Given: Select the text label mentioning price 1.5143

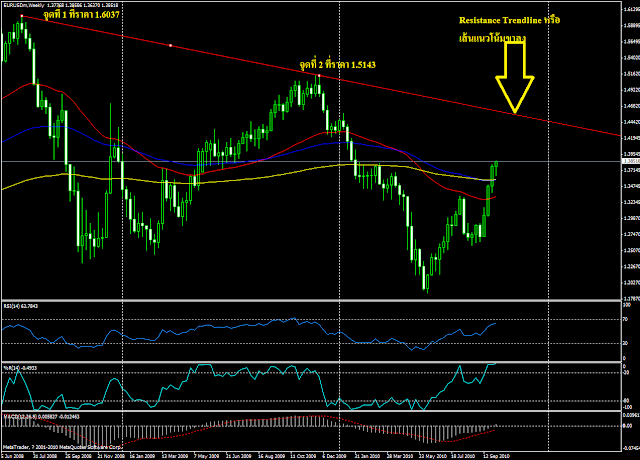Looking at the screenshot, I should pyautogui.click(x=338, y=65).
